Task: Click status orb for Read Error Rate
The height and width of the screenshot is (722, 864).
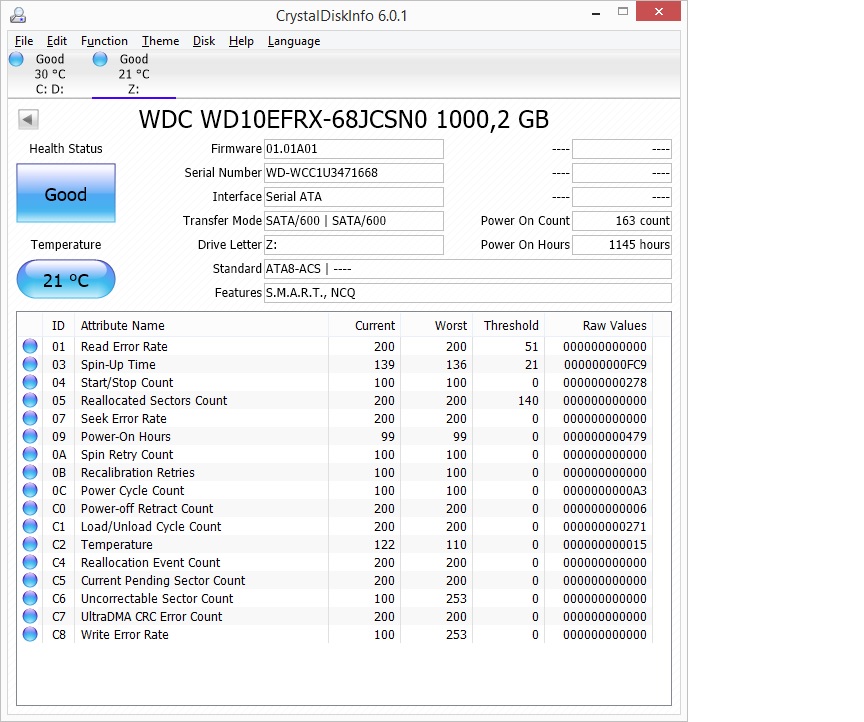Action: (x=30, y=346)
